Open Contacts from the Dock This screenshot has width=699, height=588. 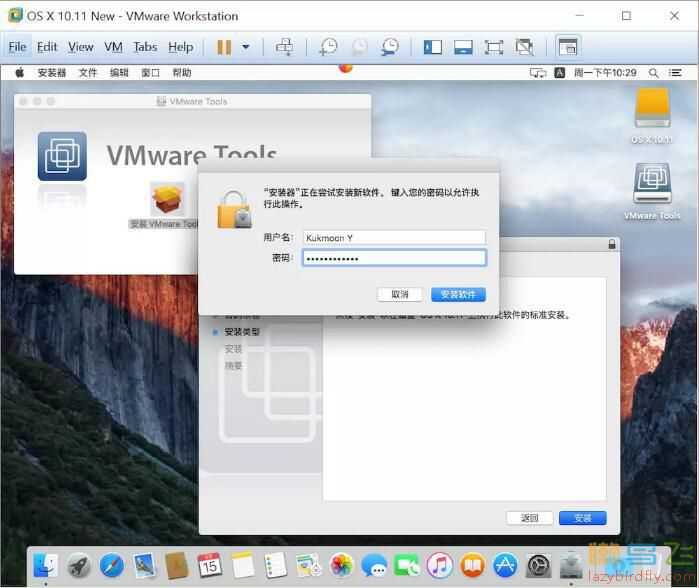177,566
